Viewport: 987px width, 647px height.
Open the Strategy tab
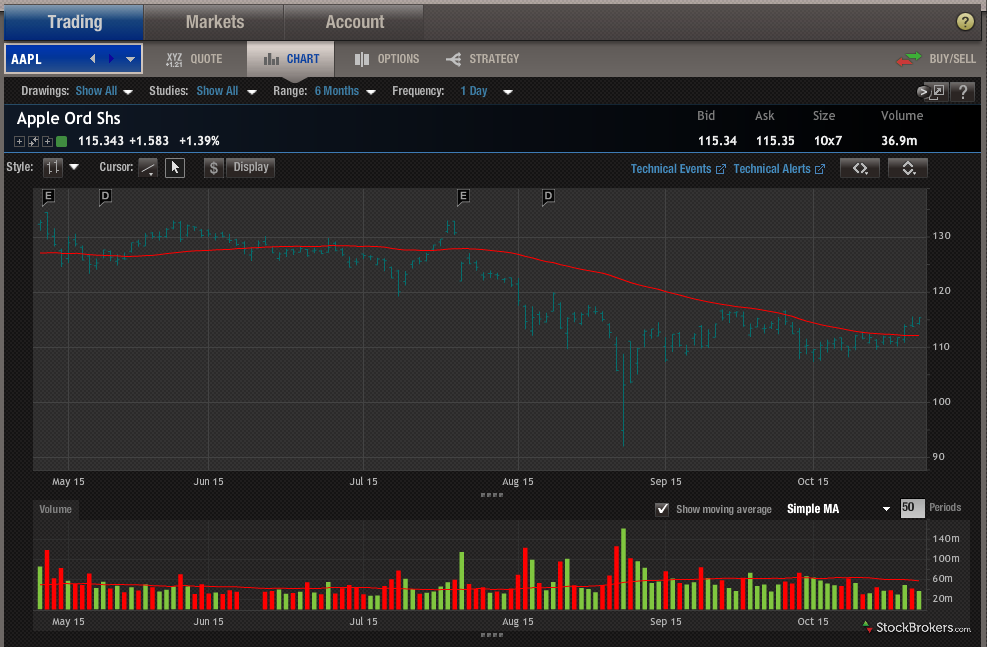pyautogui.click(x=482, y=59)
